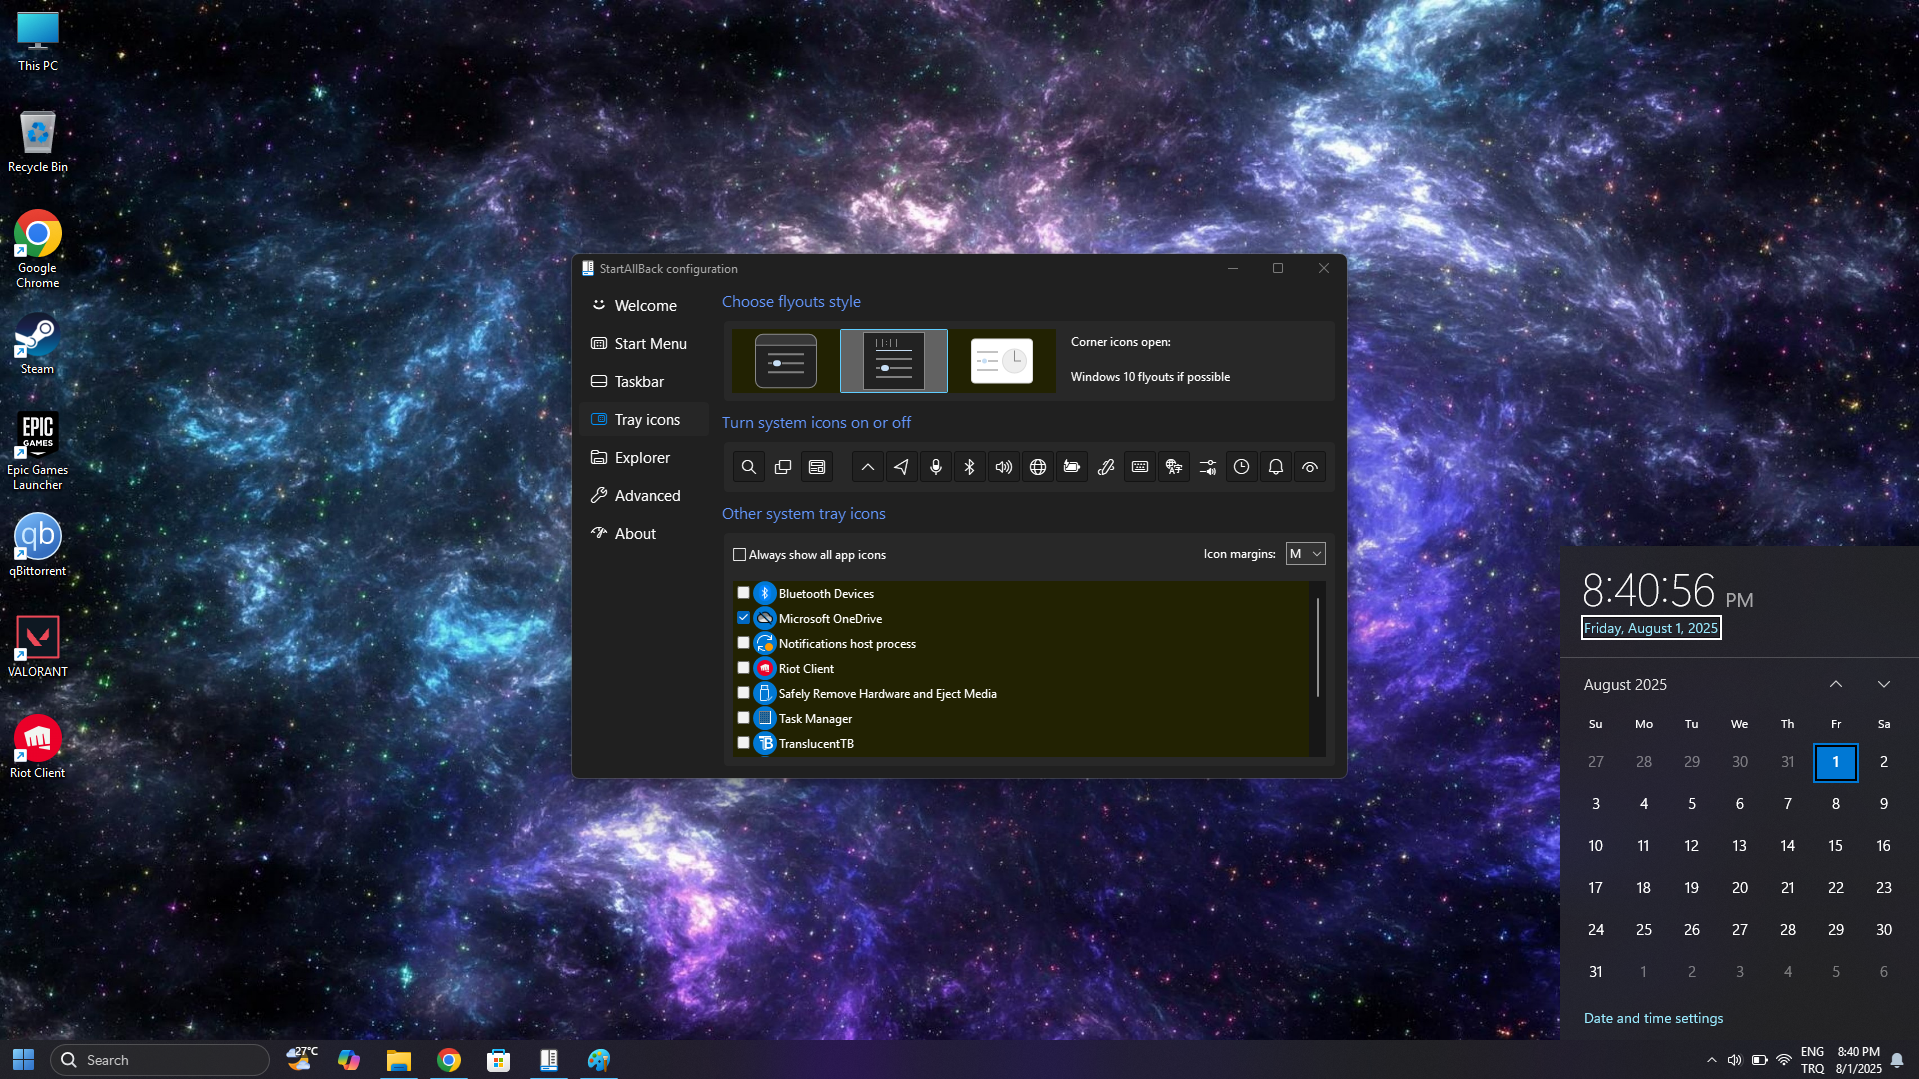Select the first flyout style thumbnail

(786, 361)
